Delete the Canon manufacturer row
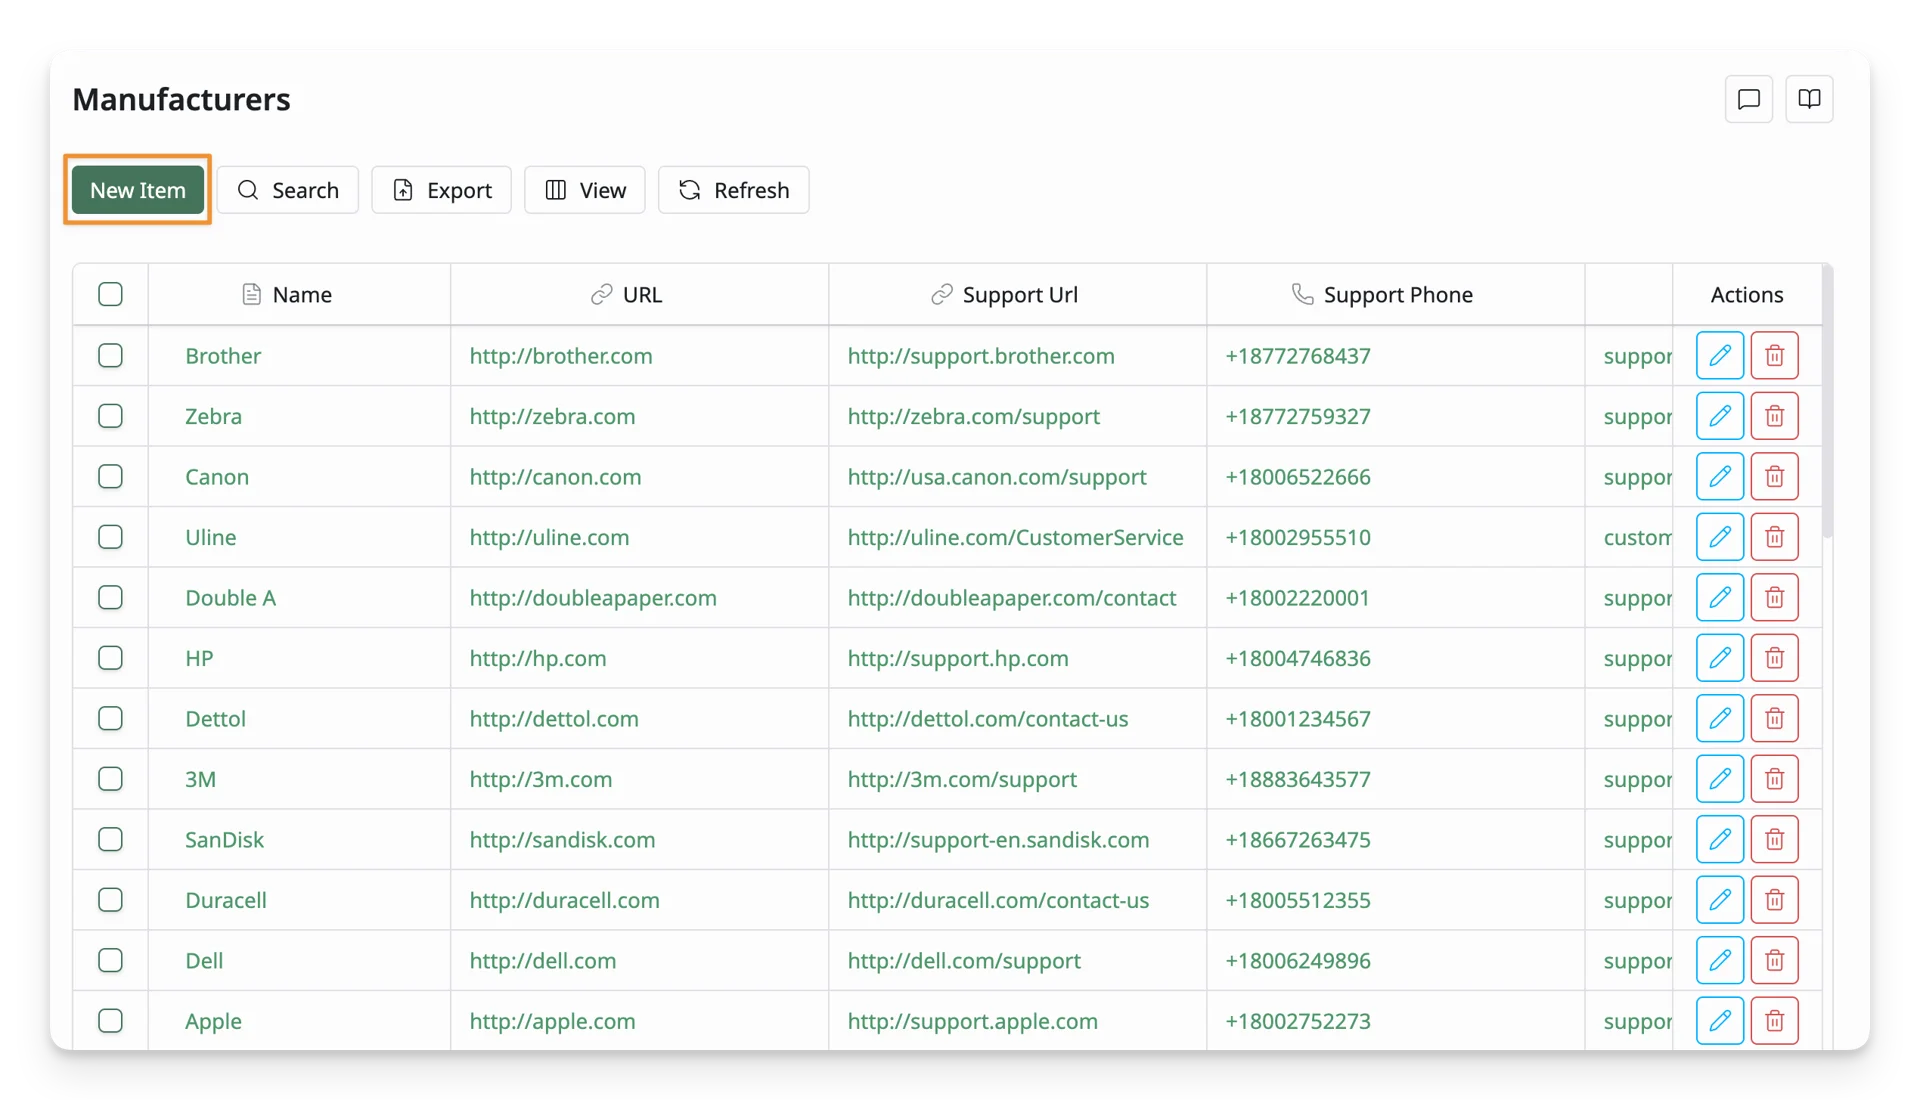Image resolution: width=1920 pixels, height=1100 pixels. tap(1775, 476)
